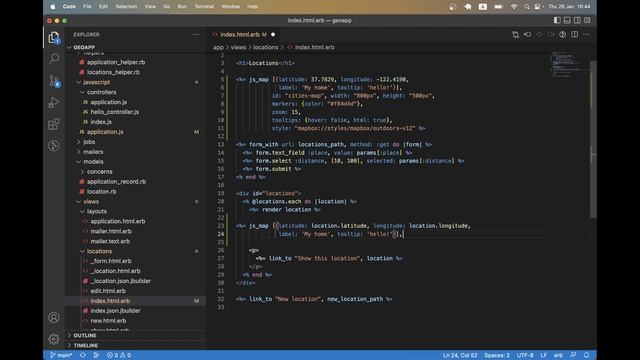Click LF end of line selector
The height and width of the screenshot is (360, 640).
coord(544,356)
